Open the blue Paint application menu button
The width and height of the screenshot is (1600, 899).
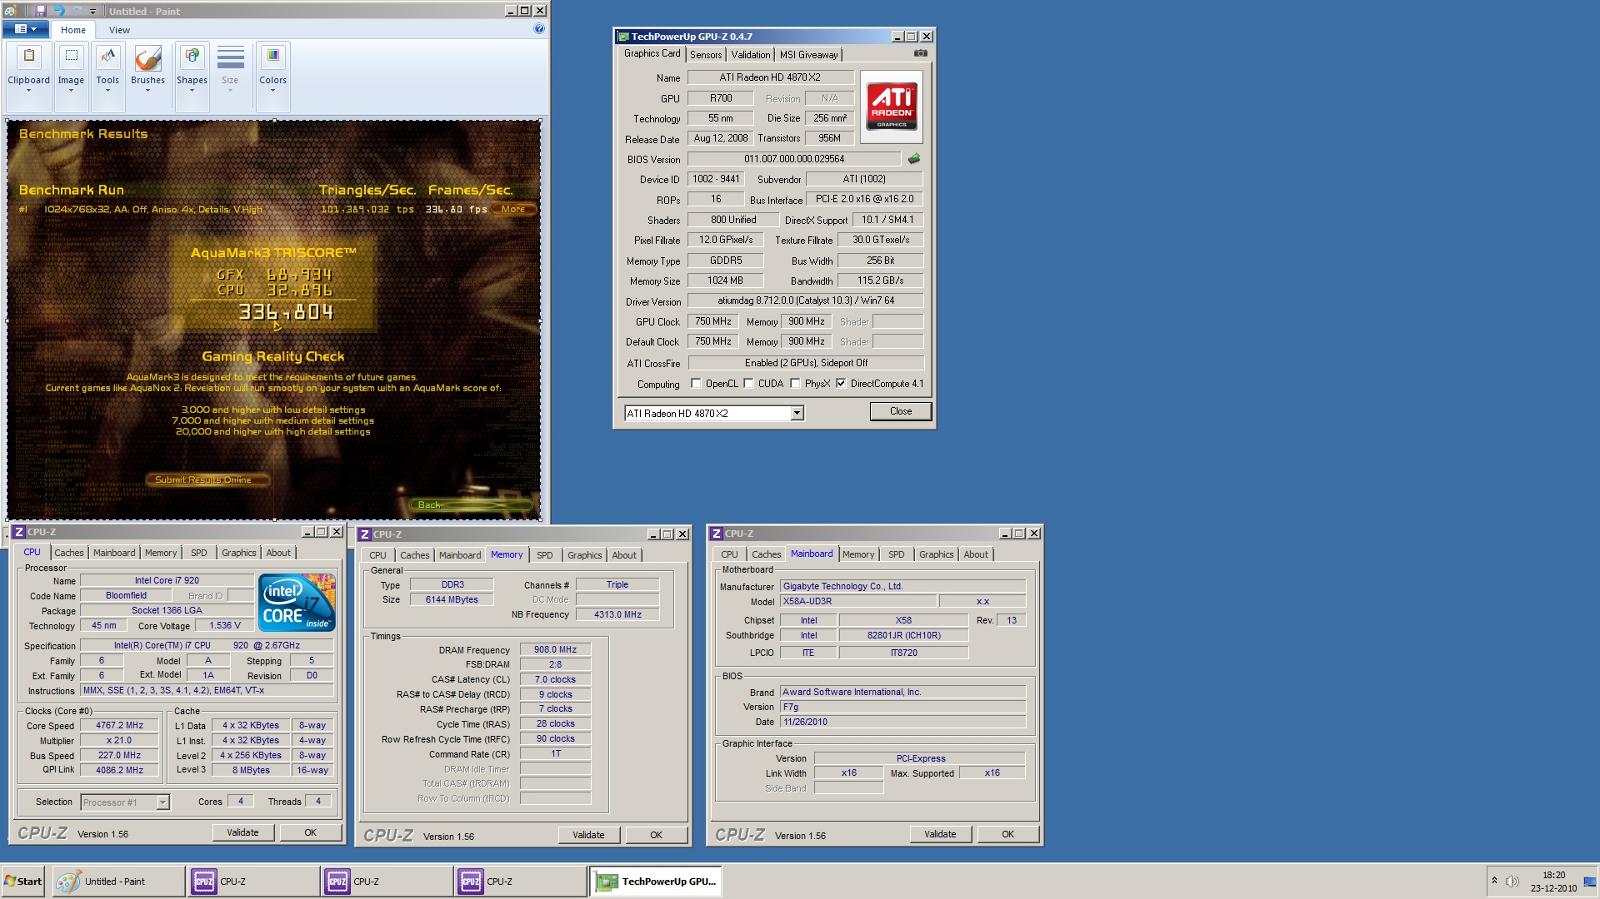26,29
